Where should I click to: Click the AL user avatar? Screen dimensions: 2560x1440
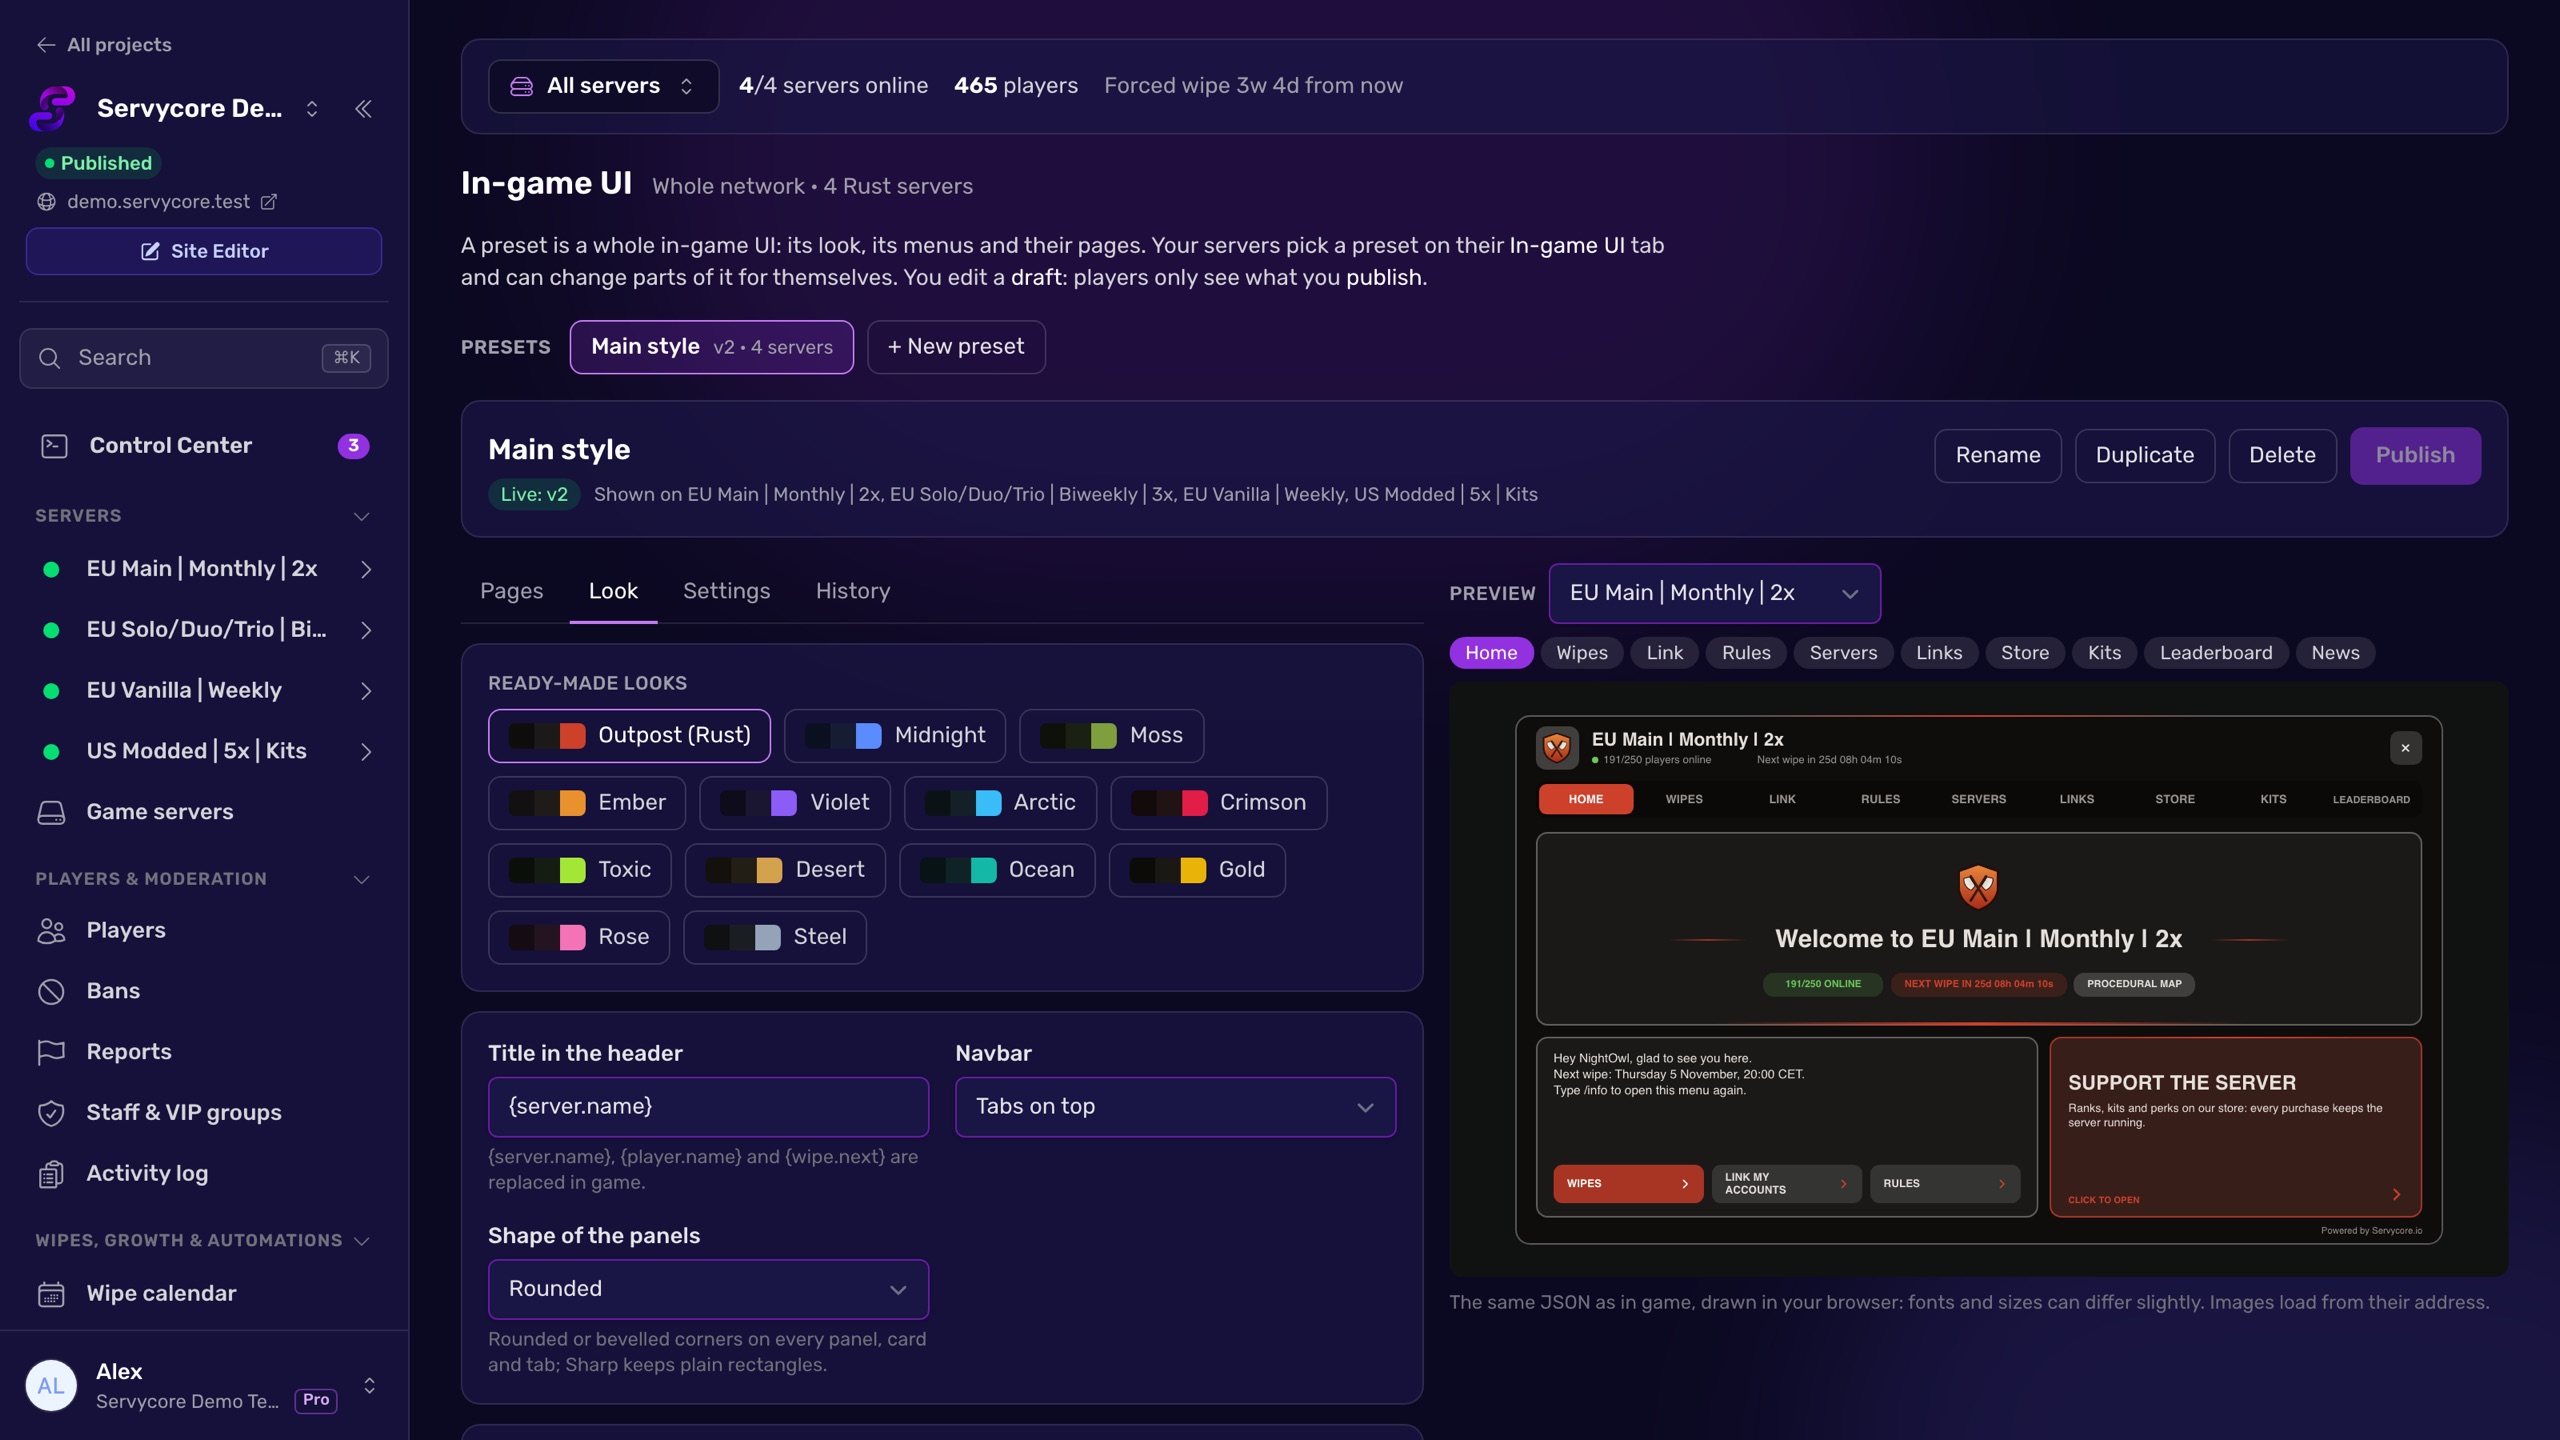click(51, 1386)
